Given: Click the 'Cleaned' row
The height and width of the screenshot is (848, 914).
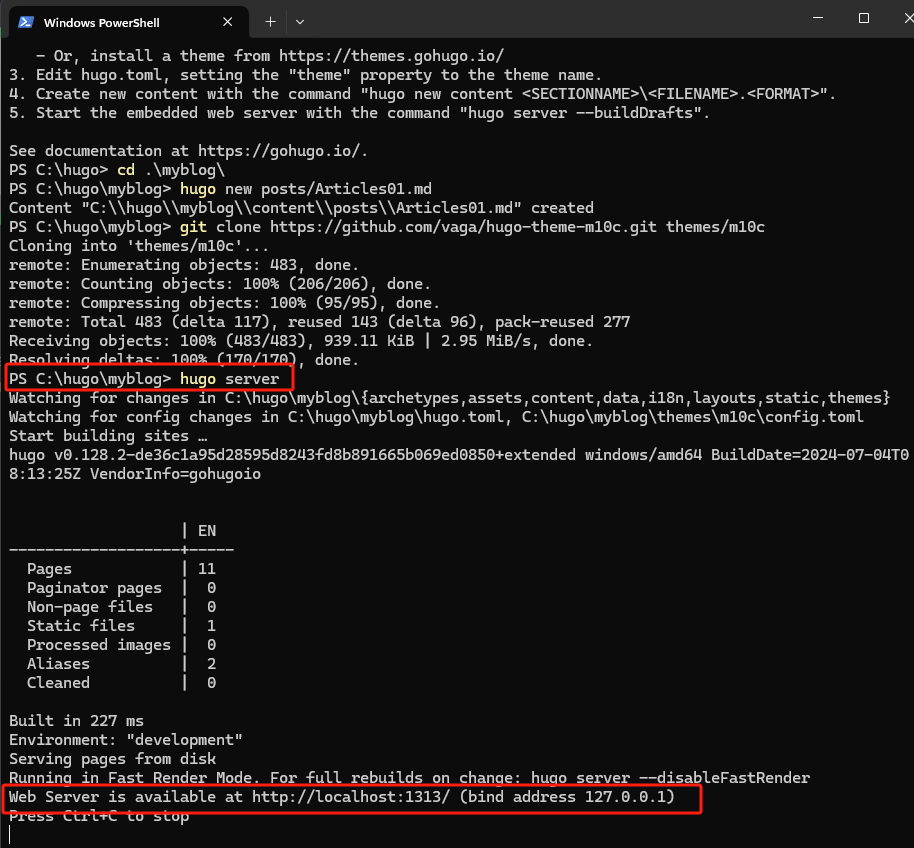Looking at the screenshot, I should 121,683.
